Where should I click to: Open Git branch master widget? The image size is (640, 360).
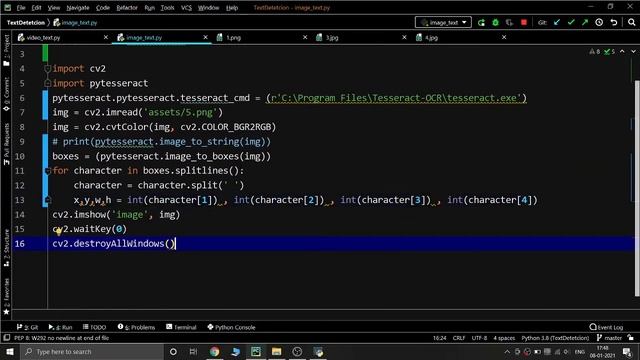pyautogui.click(x=609, y=338)
